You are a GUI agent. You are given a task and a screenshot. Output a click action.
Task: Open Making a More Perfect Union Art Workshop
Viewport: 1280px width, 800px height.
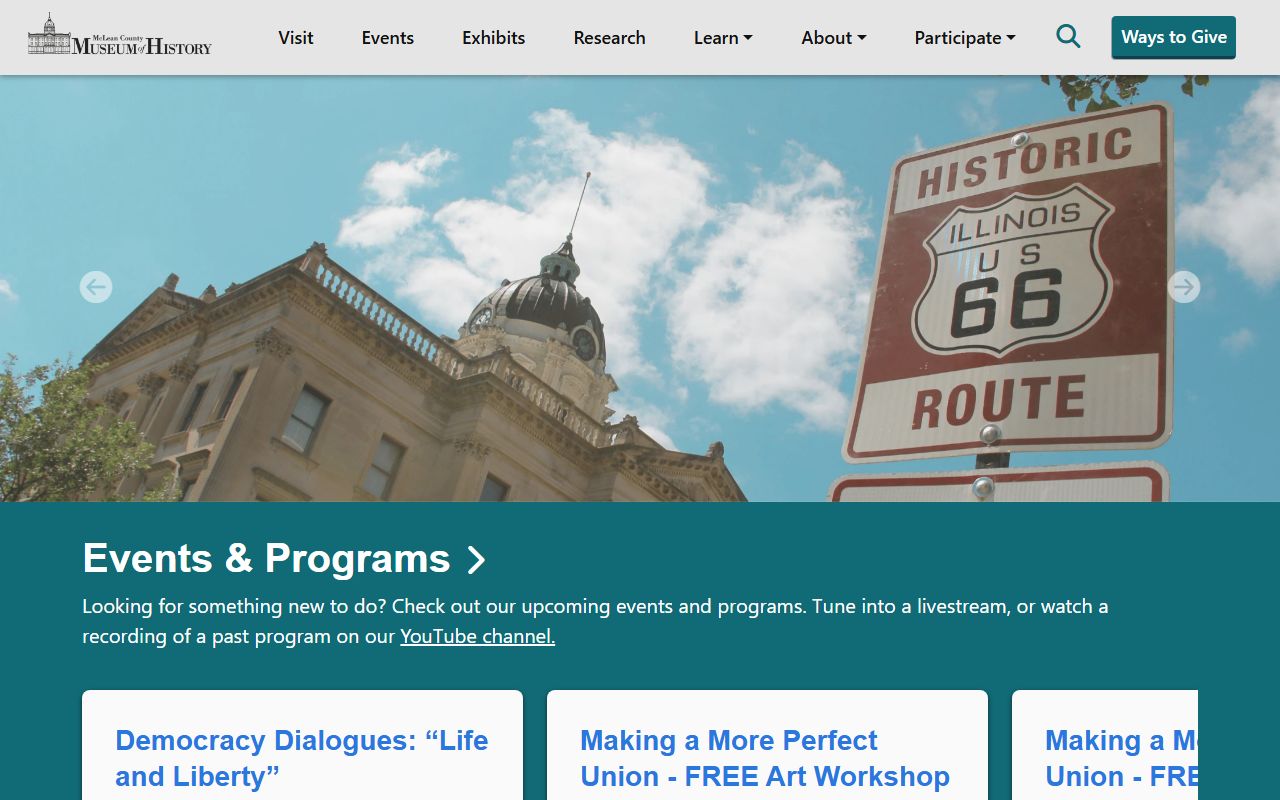point(765,758)
